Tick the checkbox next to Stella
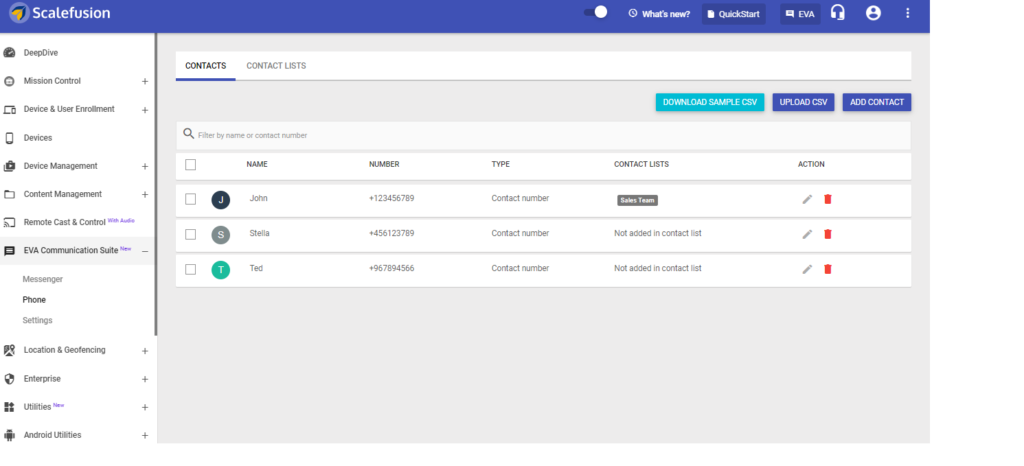 point(191,234)
